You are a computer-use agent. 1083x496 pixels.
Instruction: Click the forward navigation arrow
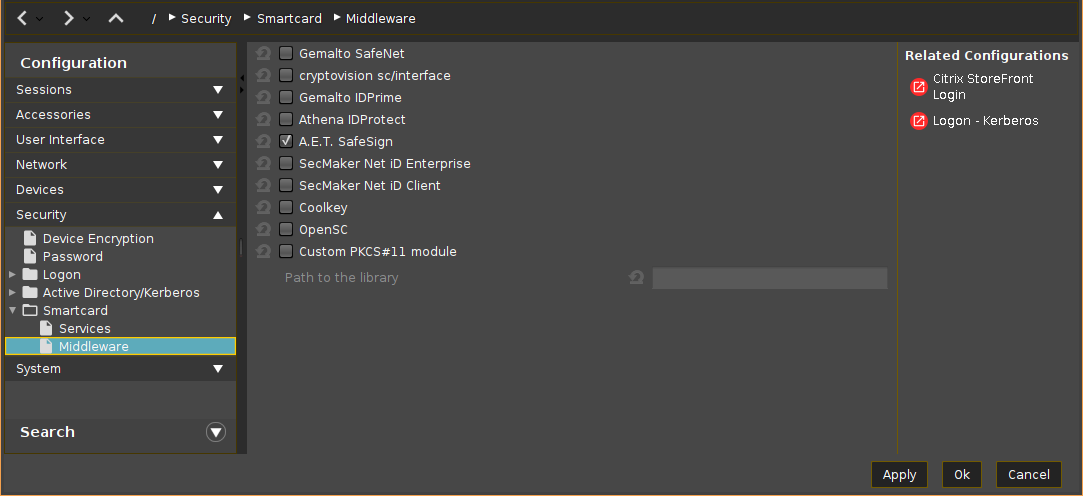pos(68,18)
